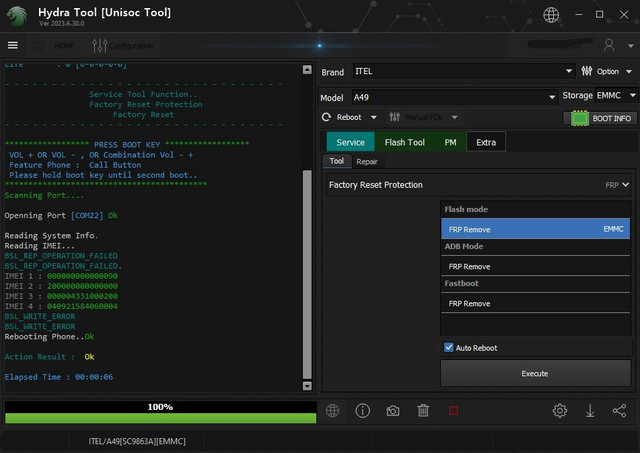The width and height of the screenshot is (640, 453).
Task: Click the trash clear log icon
Action: (423, 411)
